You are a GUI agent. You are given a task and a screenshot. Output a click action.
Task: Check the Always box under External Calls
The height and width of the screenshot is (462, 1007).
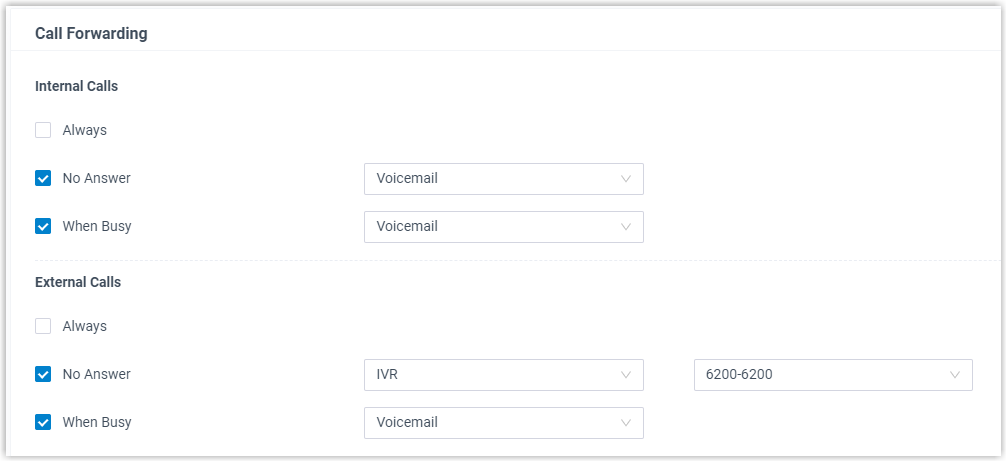click(x=43, y=326)
